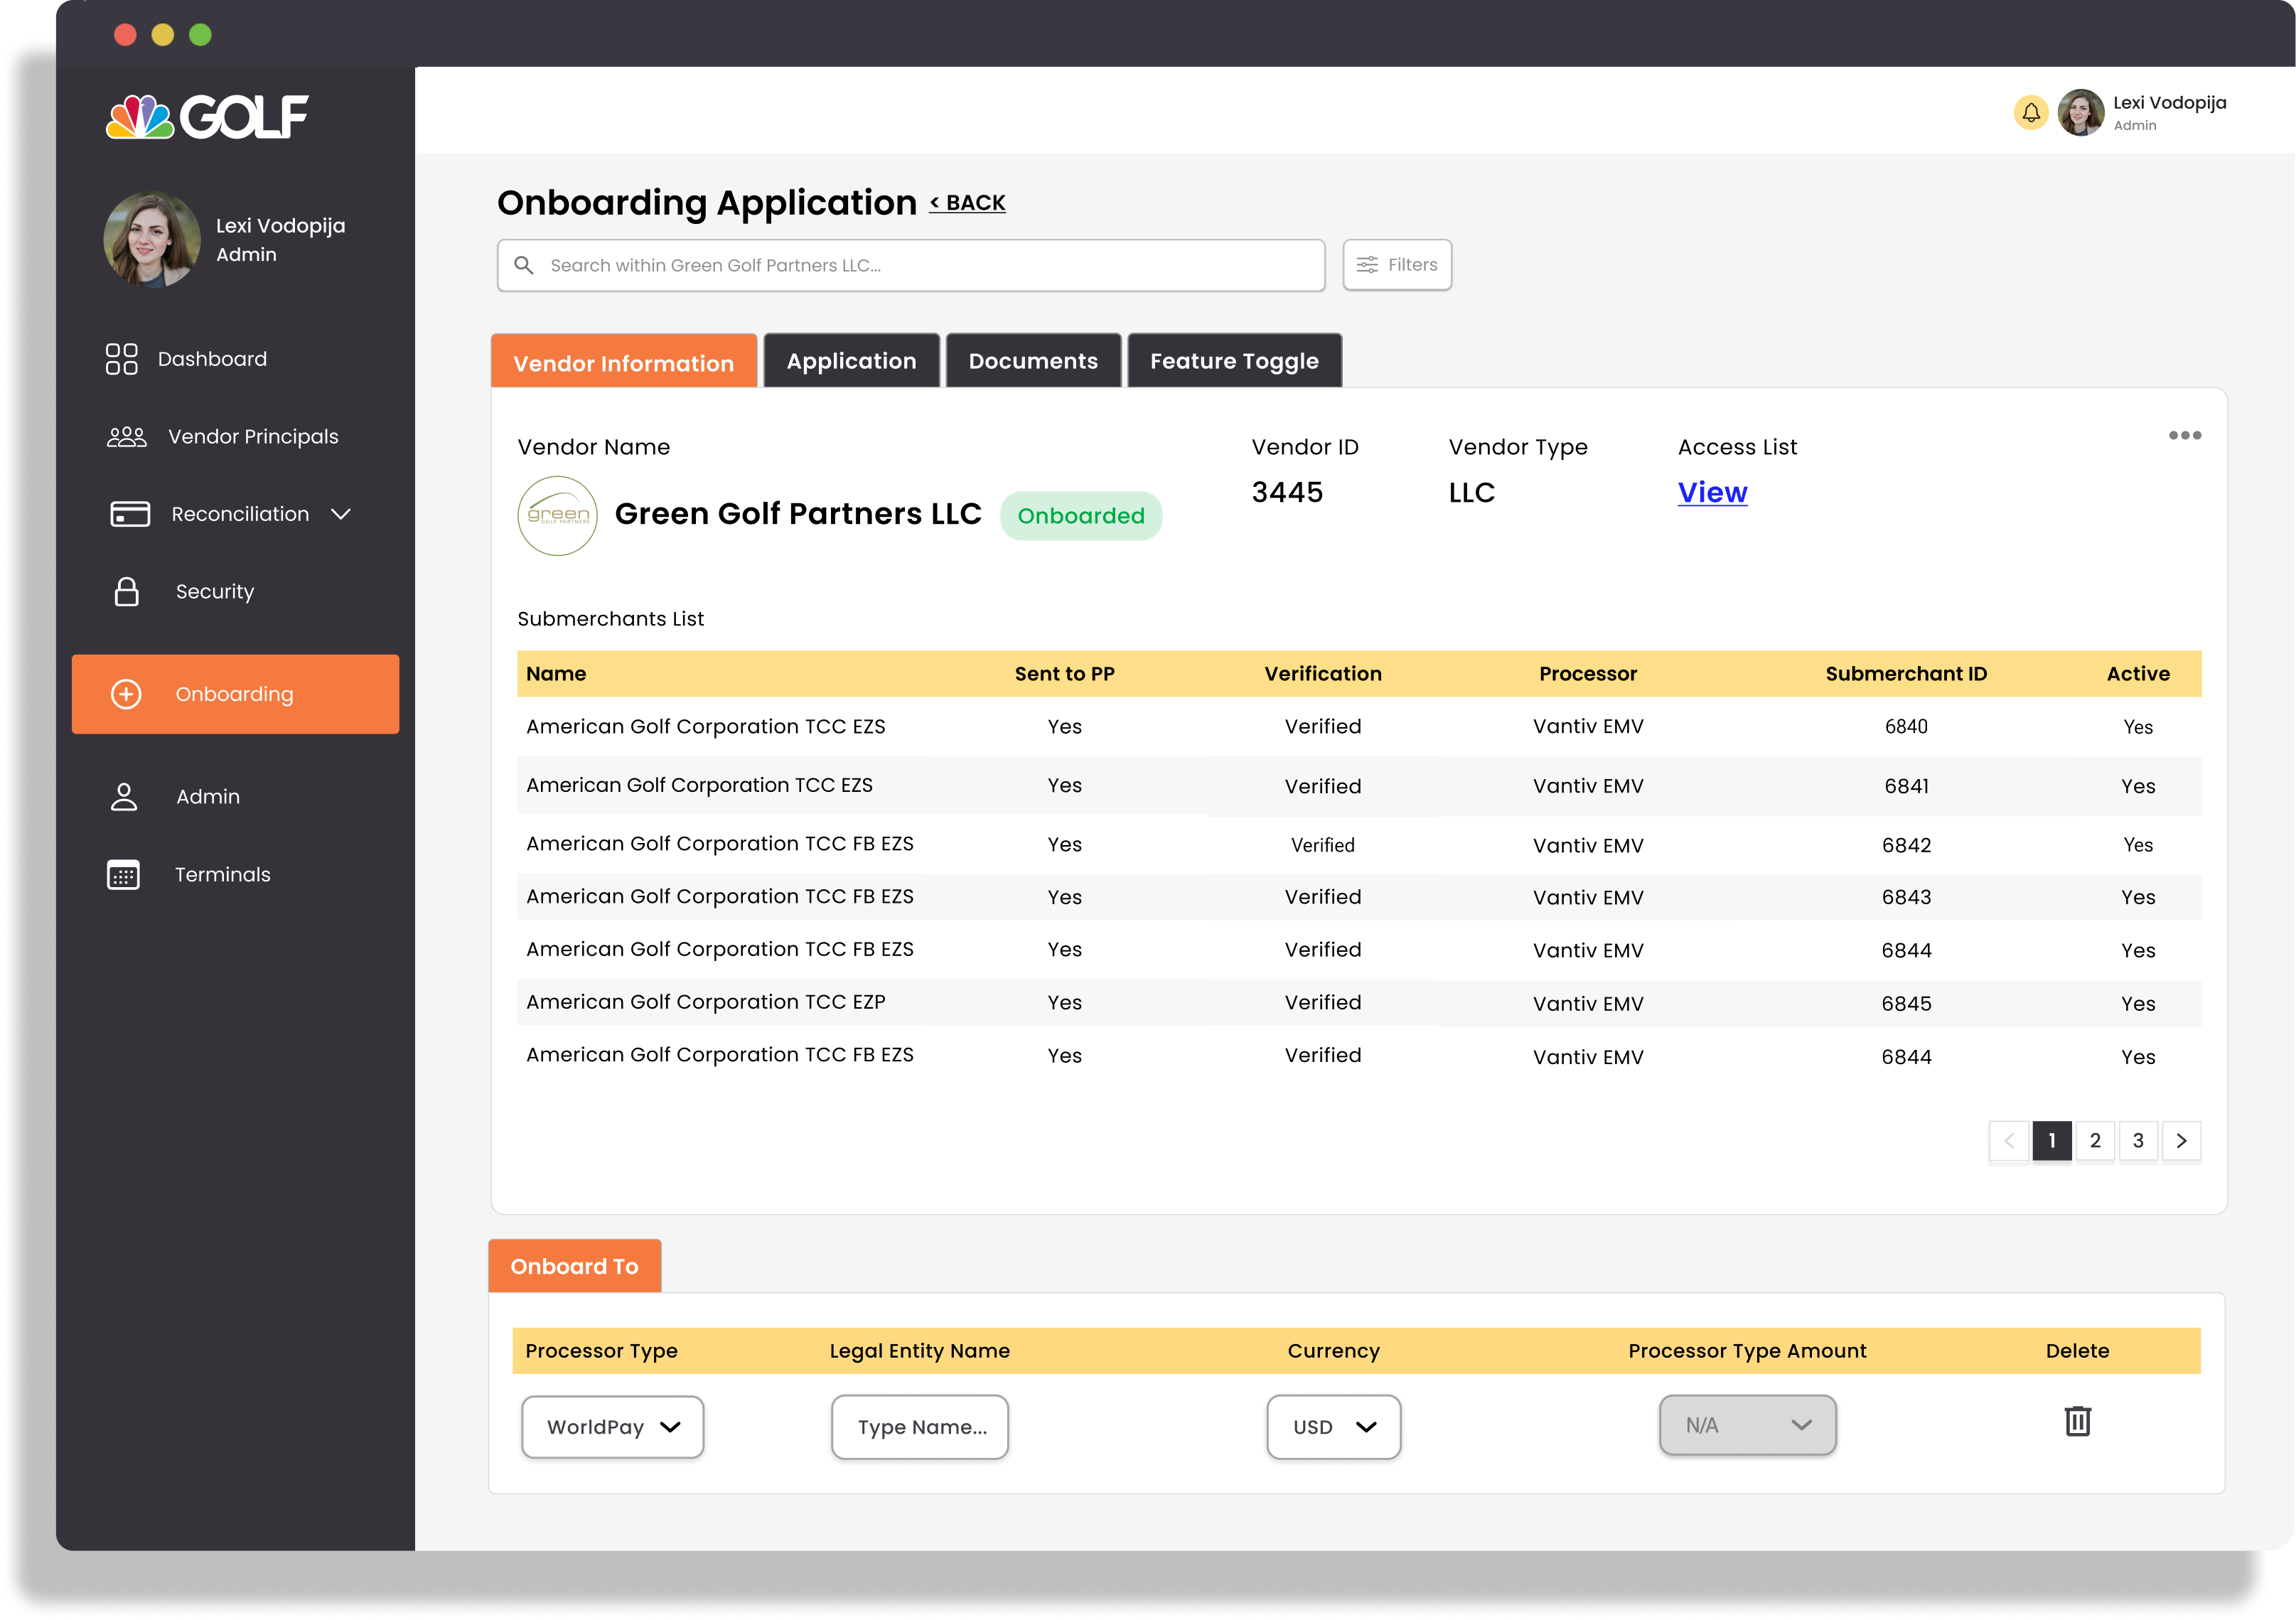Click Vendor ID value 3445
This screenshot has width=2296, height=1620.
tap(1287, 492)
